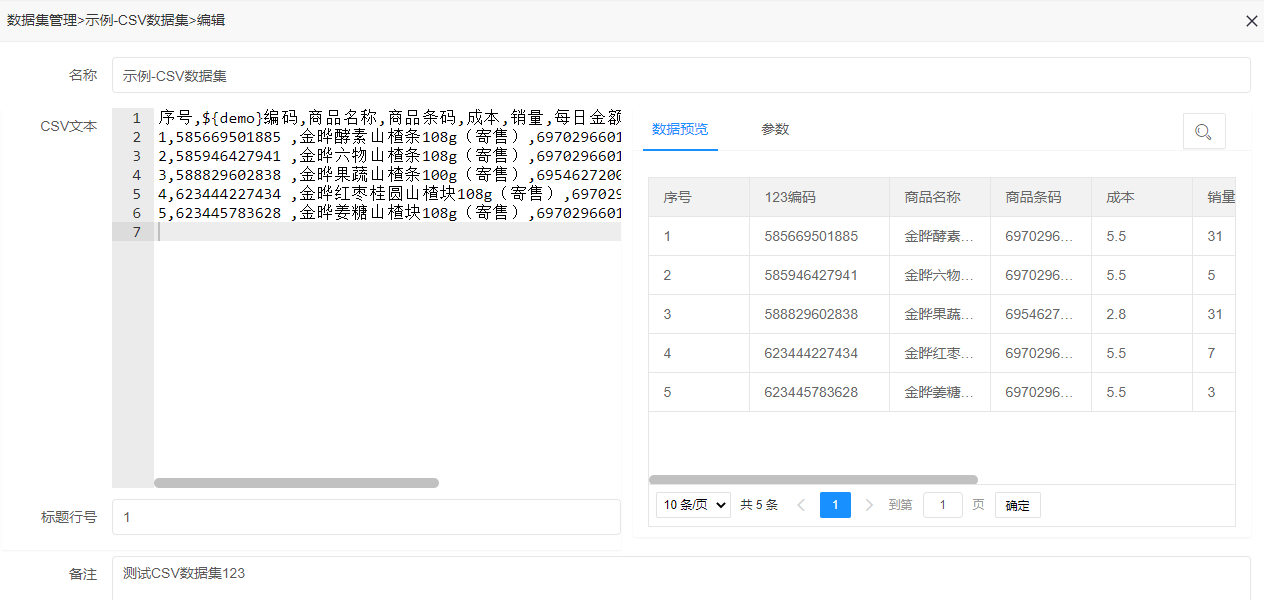
Task: Click the previous page arrow in pagination
Action: (801, 505)
